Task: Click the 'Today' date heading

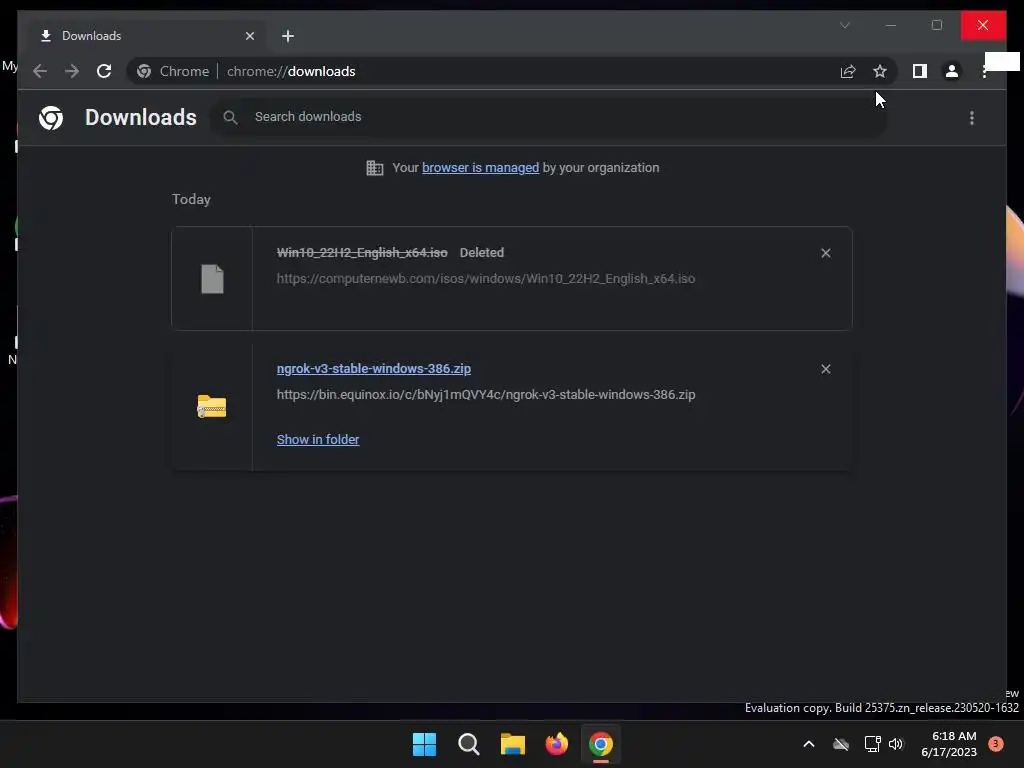Action: (x=191, y=199)
